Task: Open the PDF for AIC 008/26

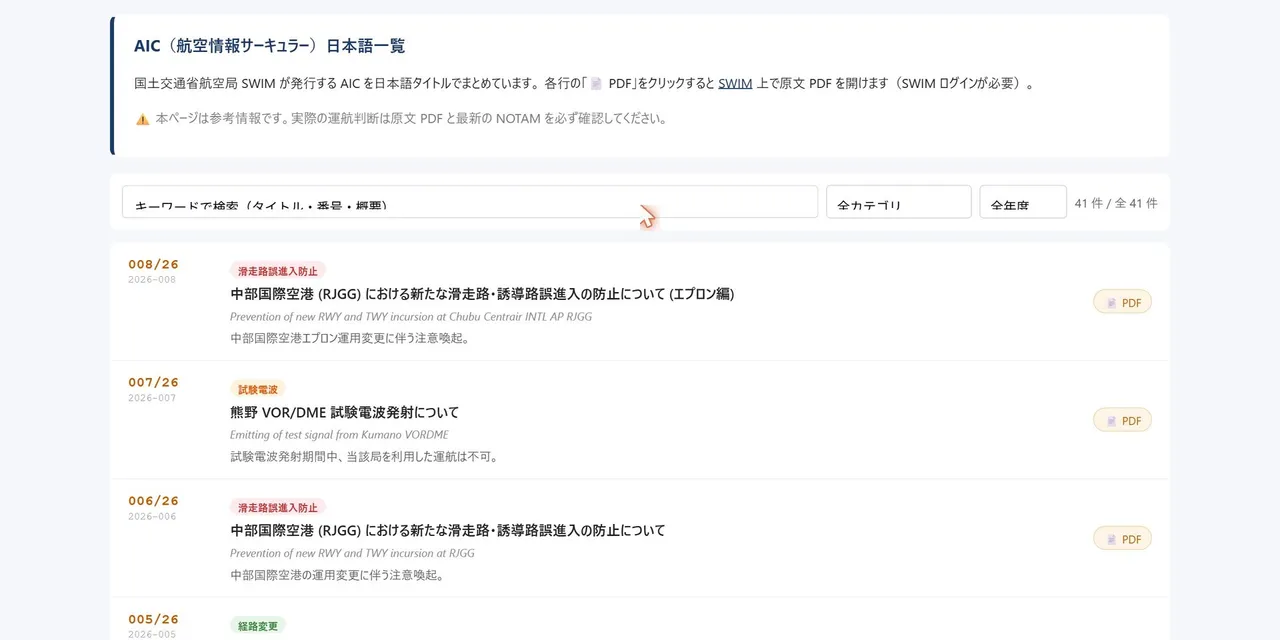Action: coord(1122,302)
